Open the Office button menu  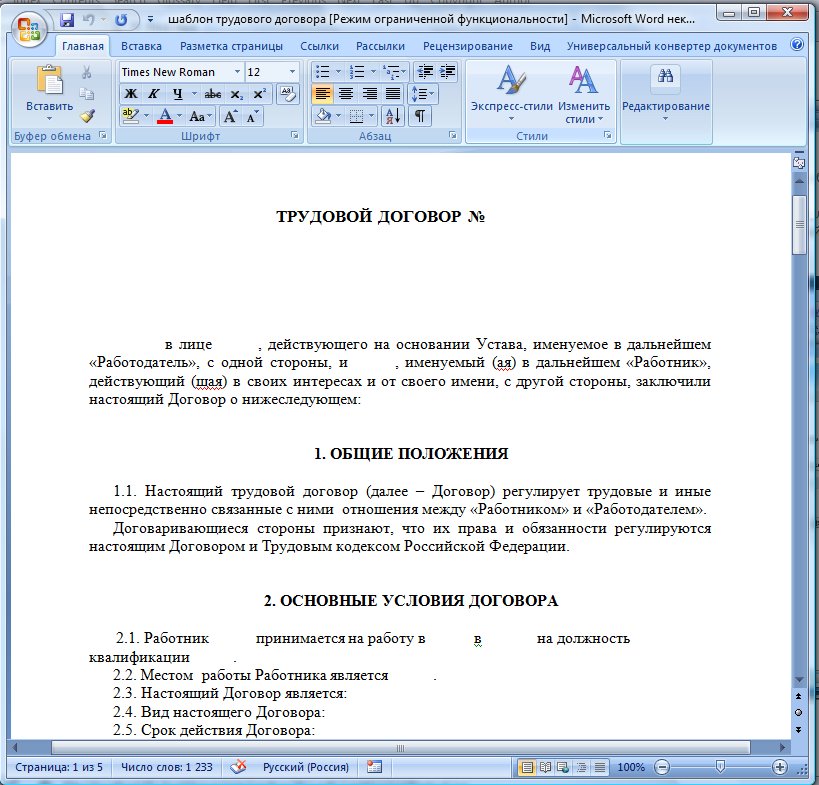[29, 28]
